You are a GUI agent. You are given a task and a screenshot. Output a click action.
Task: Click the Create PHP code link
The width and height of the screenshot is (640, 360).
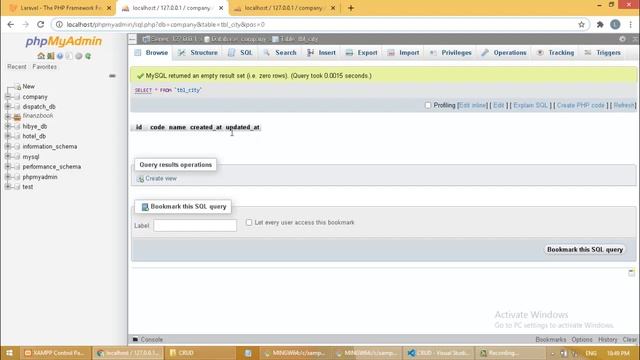(580, 105)
